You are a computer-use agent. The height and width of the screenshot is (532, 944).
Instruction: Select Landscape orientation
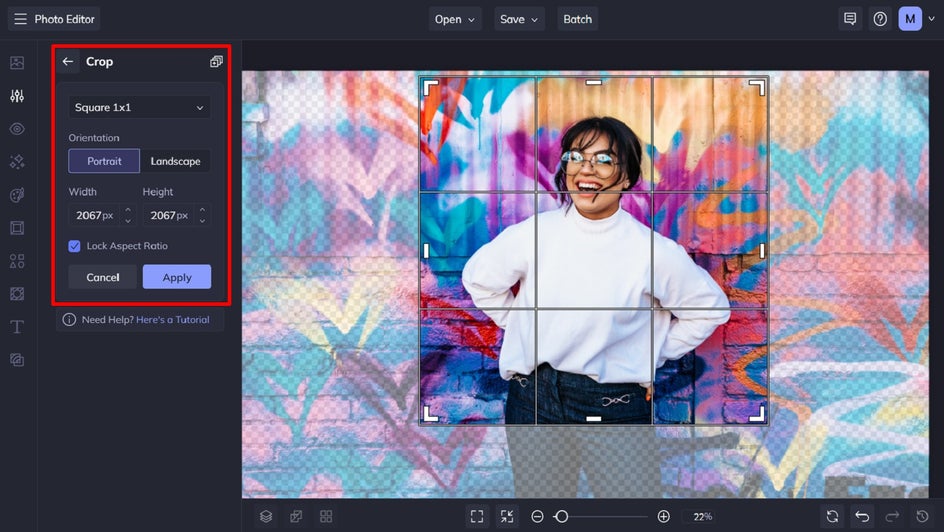click(x=175, y=161)
